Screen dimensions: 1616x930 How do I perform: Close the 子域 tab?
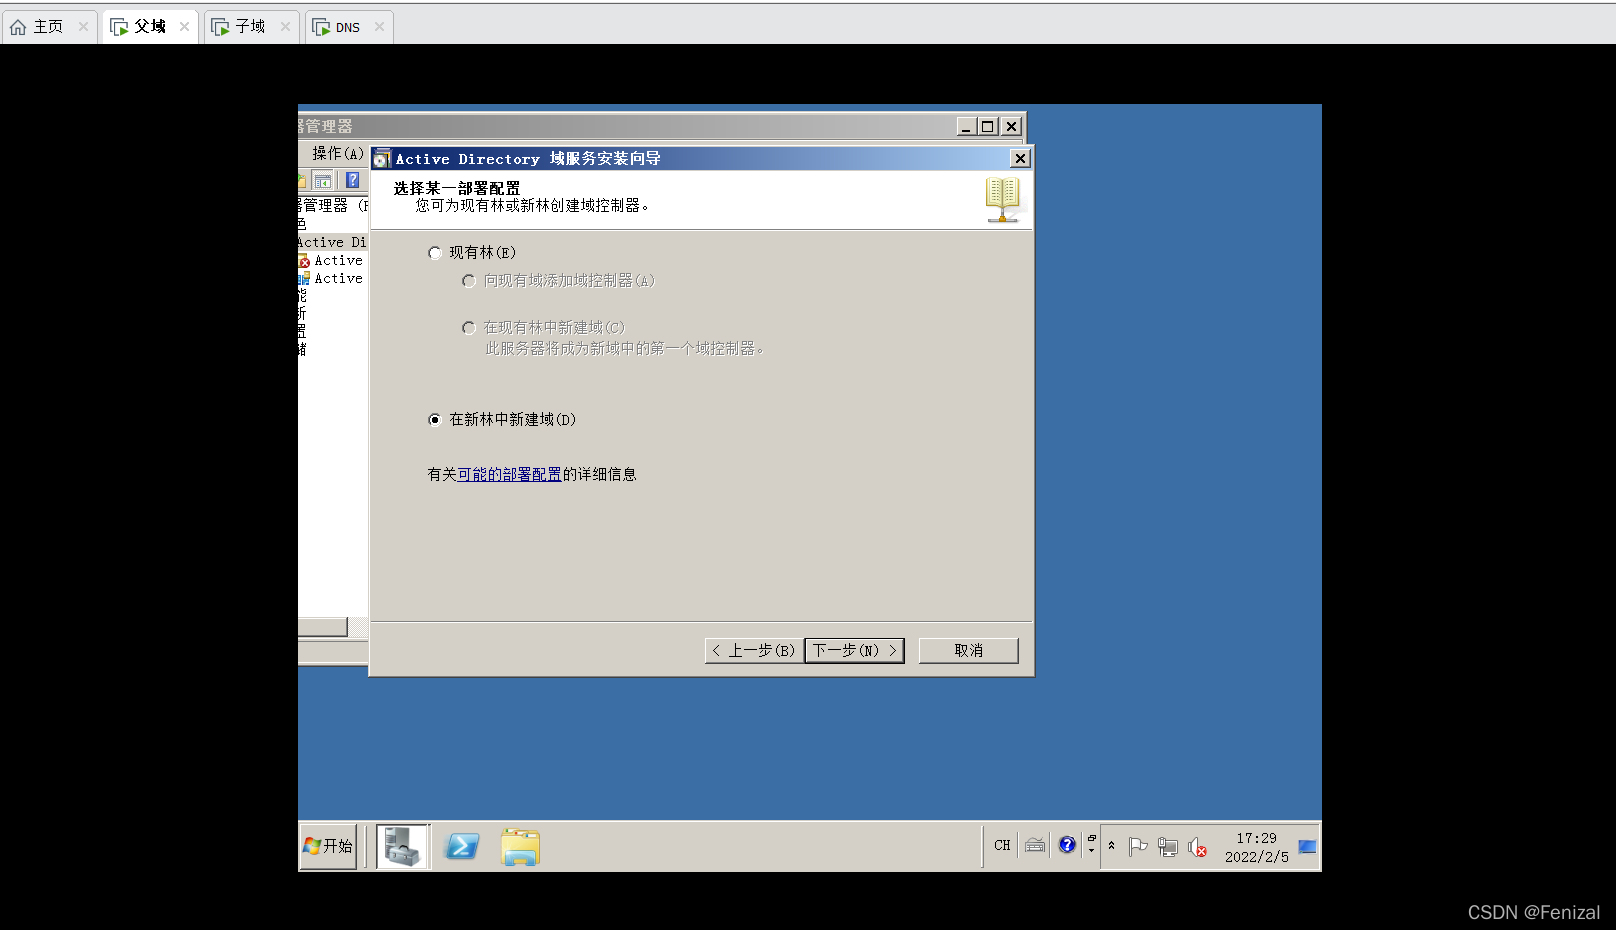286,27
